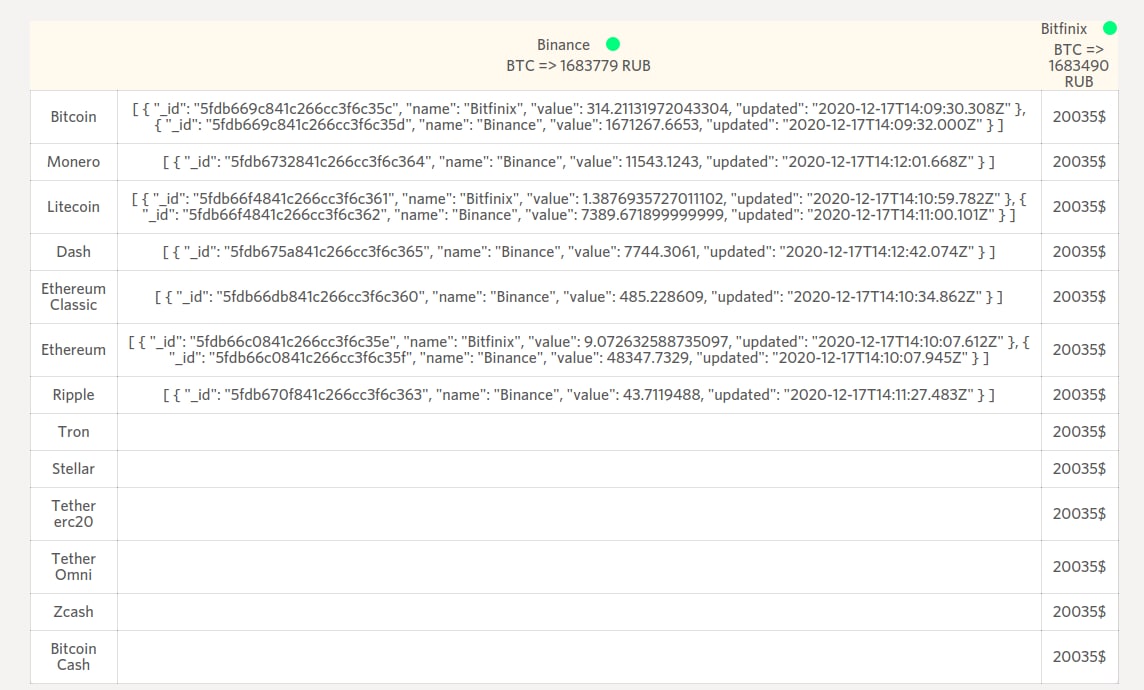The image size is (1144, 690).
Task: Select the Zcash row label
Action: click(74, 612)
